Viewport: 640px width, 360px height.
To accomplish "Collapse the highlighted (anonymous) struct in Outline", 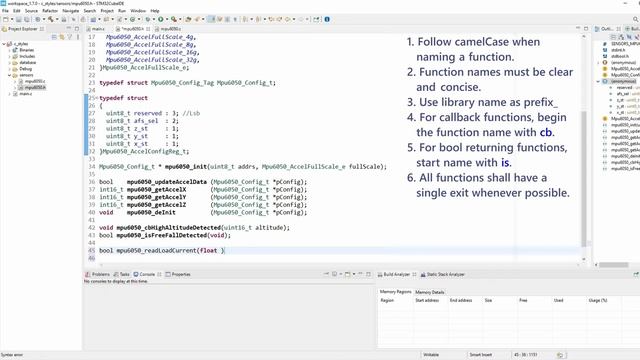I will [x=598, y=81].
